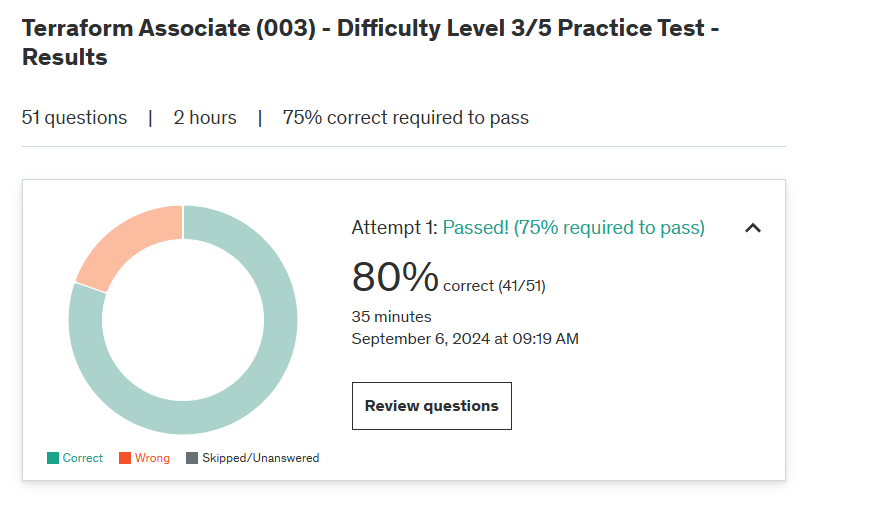Click the green Correct legend square
This screenshot has width=887, height=527.
[53, 458]
